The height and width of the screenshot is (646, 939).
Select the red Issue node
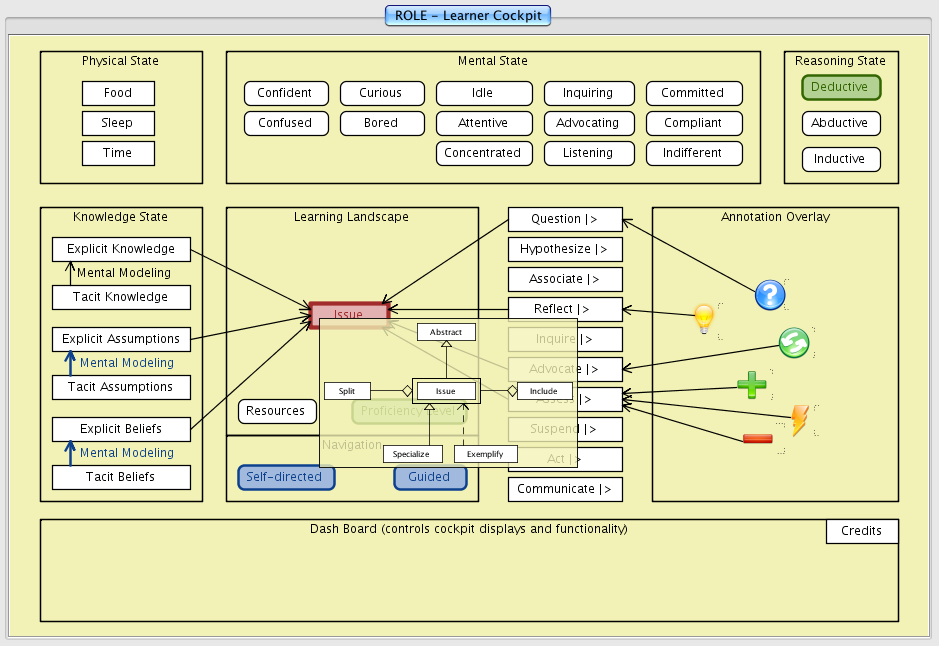click(x=349, y=315)
